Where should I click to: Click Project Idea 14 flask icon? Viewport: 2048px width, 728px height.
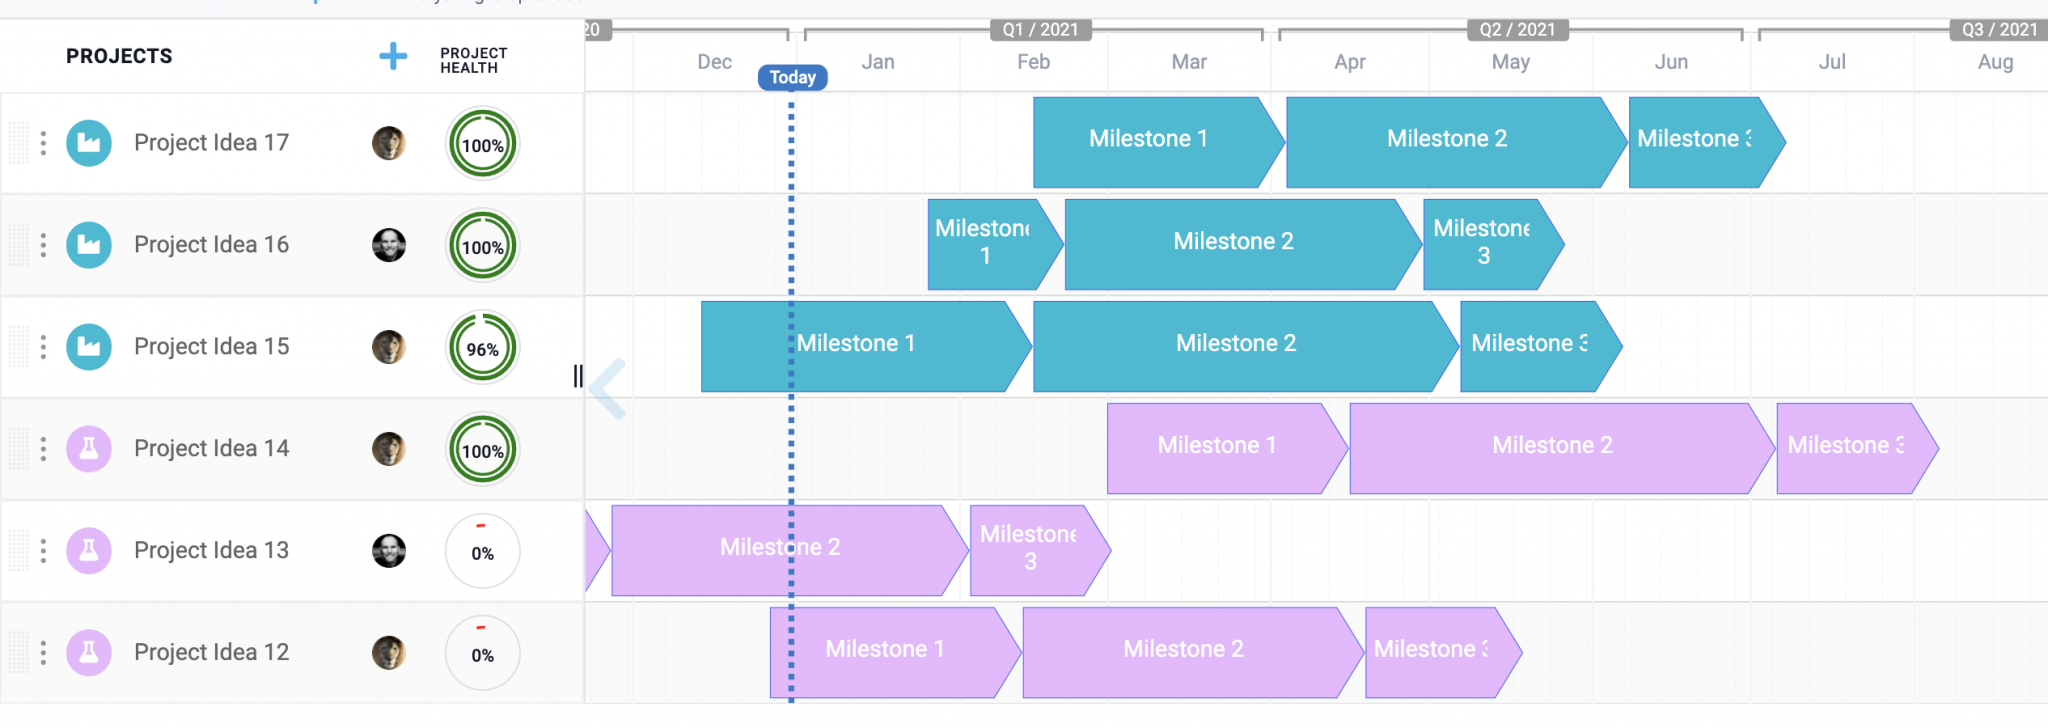[x=89, y=449]
